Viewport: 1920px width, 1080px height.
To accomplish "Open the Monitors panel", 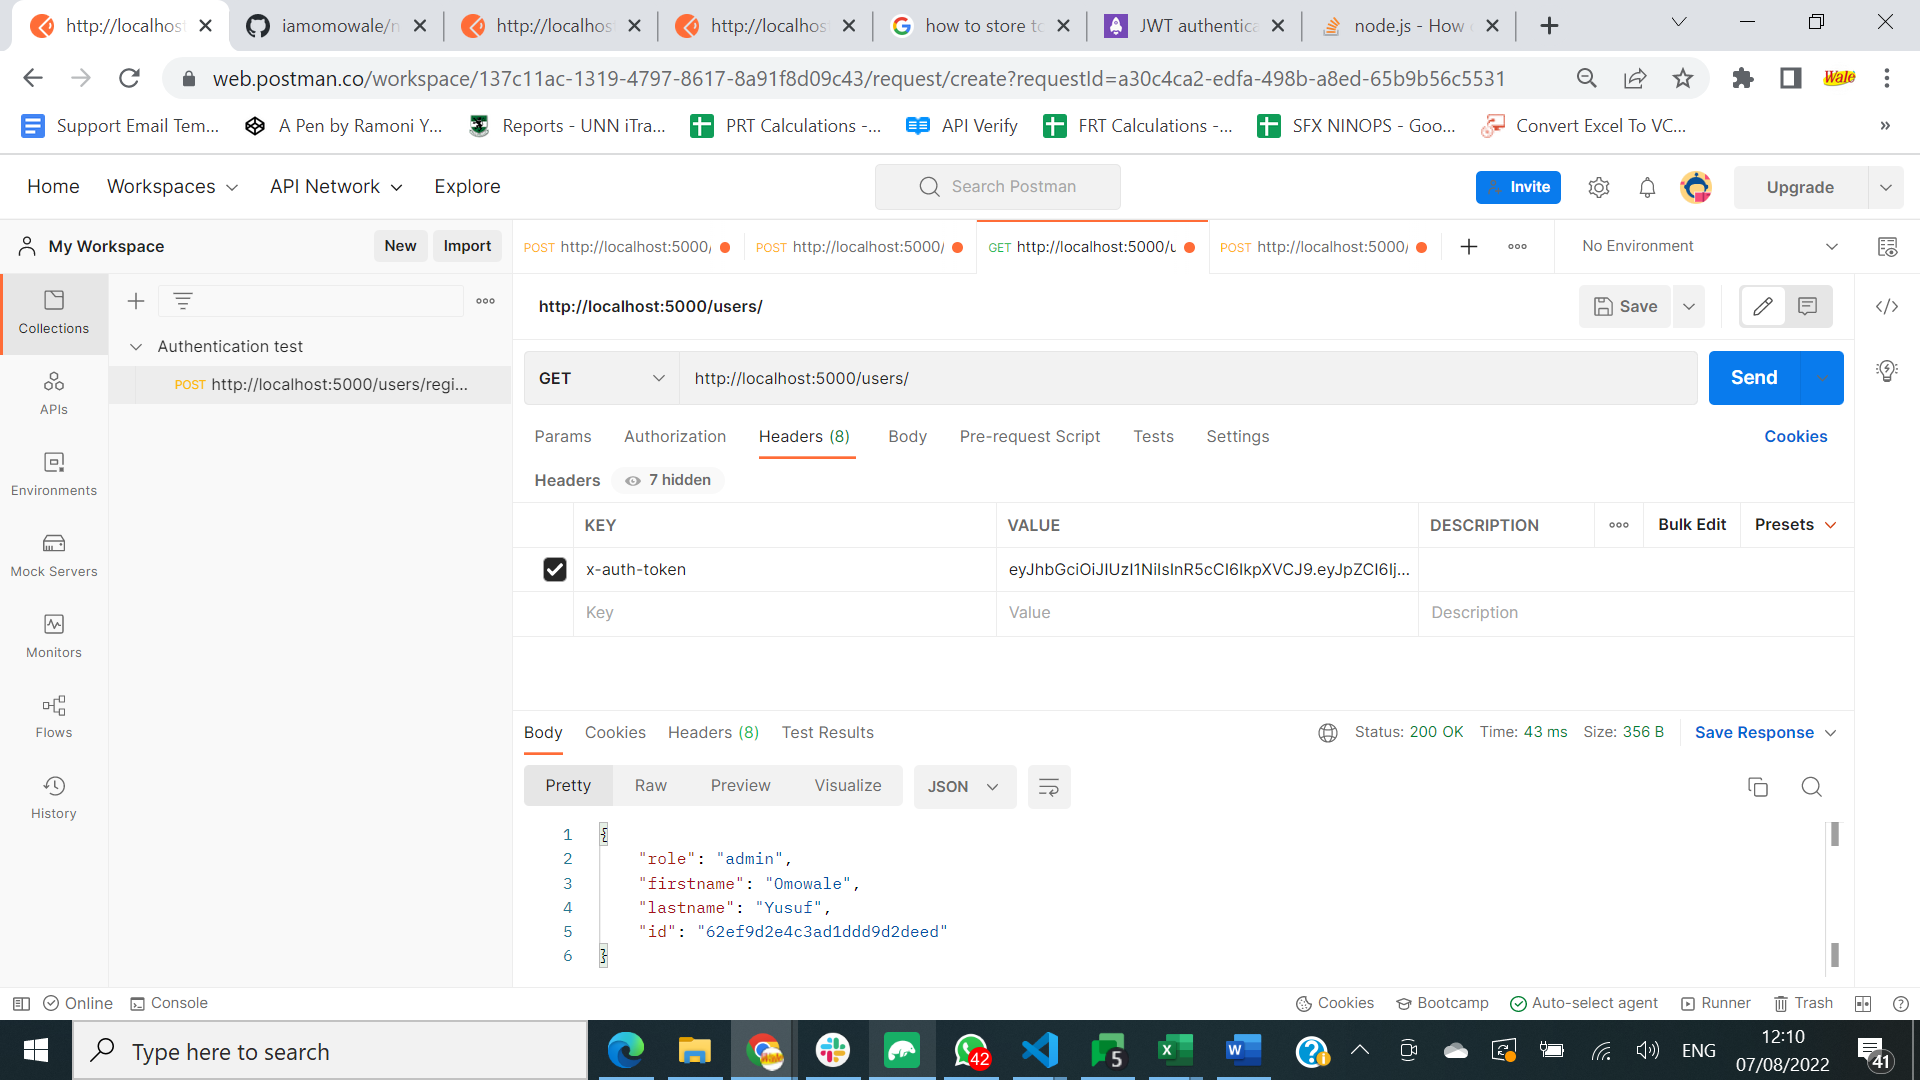I will (x=53, y=635).
